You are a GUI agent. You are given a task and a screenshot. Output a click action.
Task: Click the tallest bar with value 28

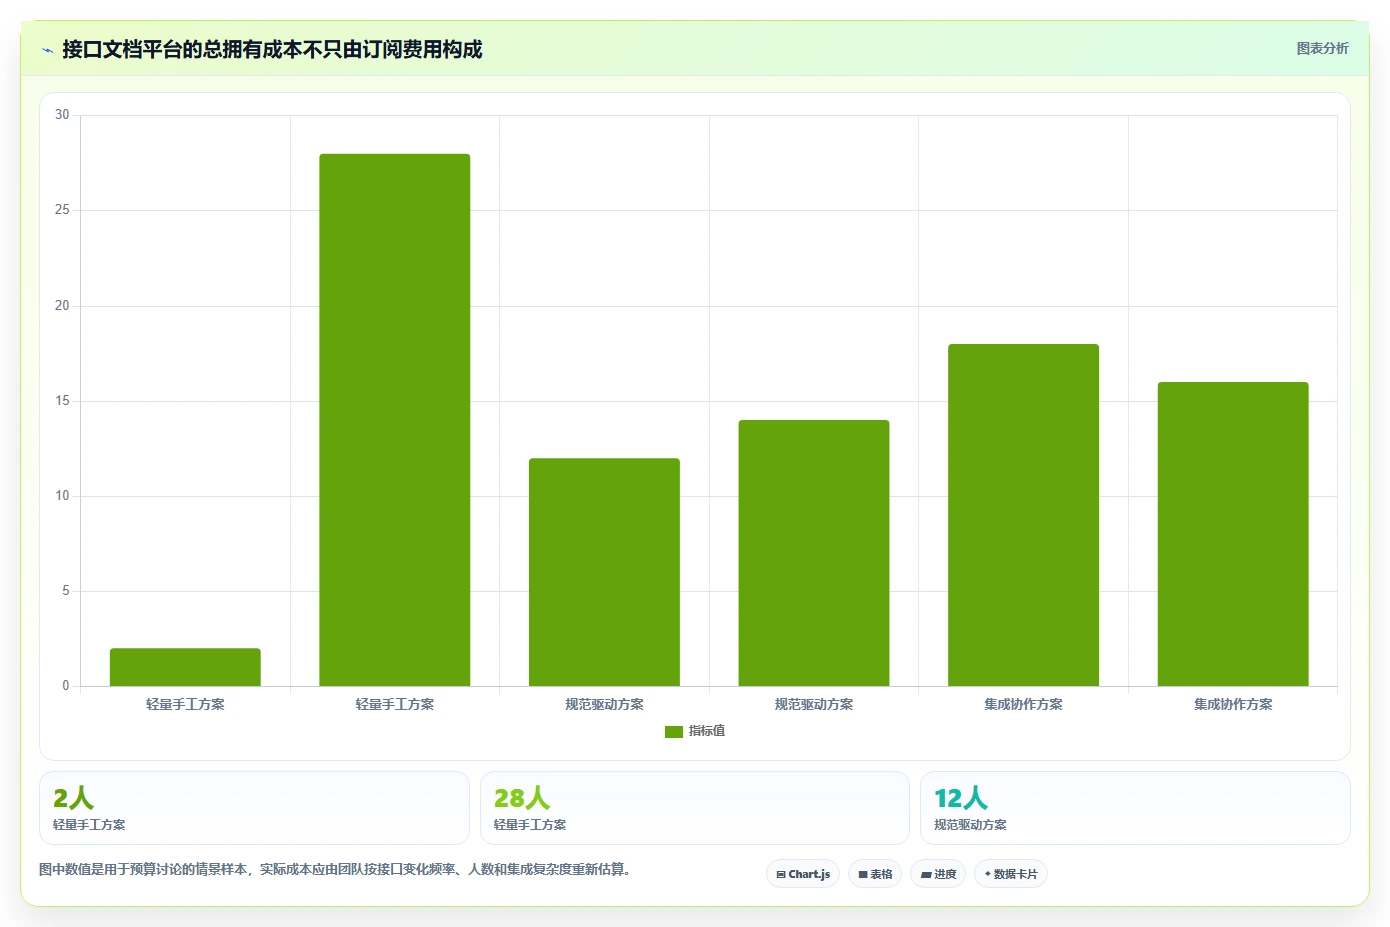pos(395,420)
